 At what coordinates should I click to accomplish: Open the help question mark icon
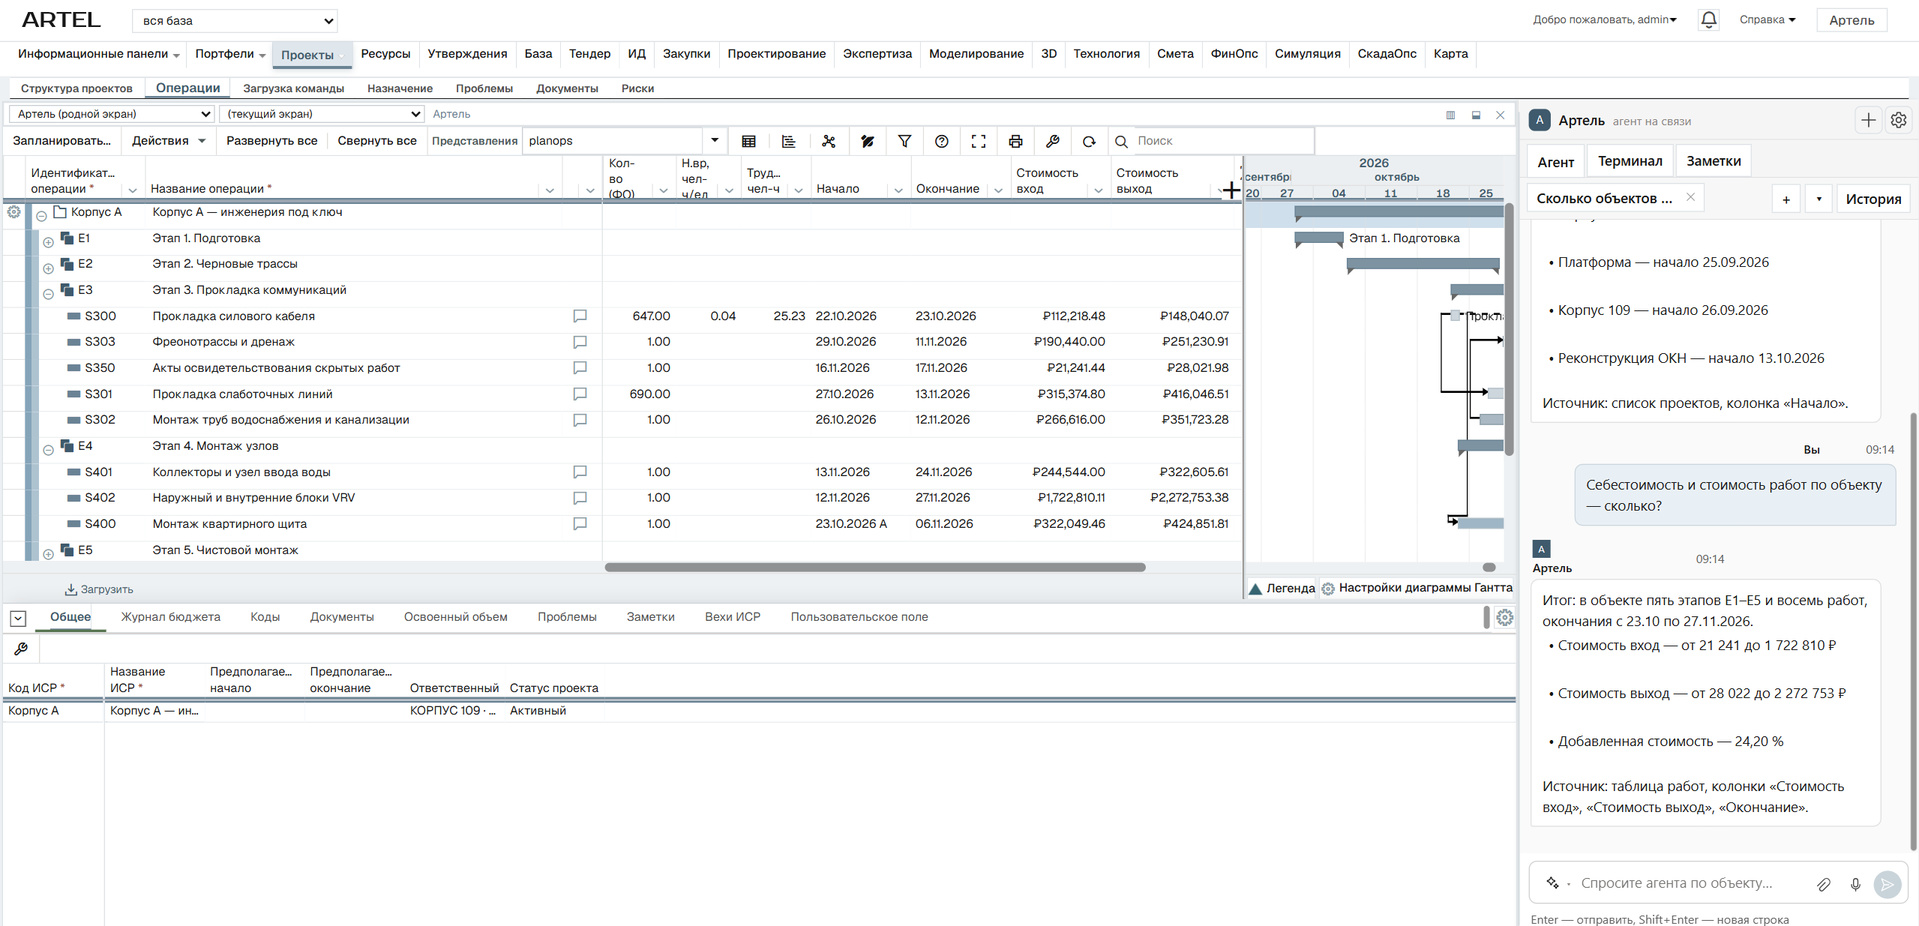[x=941, y=141]
